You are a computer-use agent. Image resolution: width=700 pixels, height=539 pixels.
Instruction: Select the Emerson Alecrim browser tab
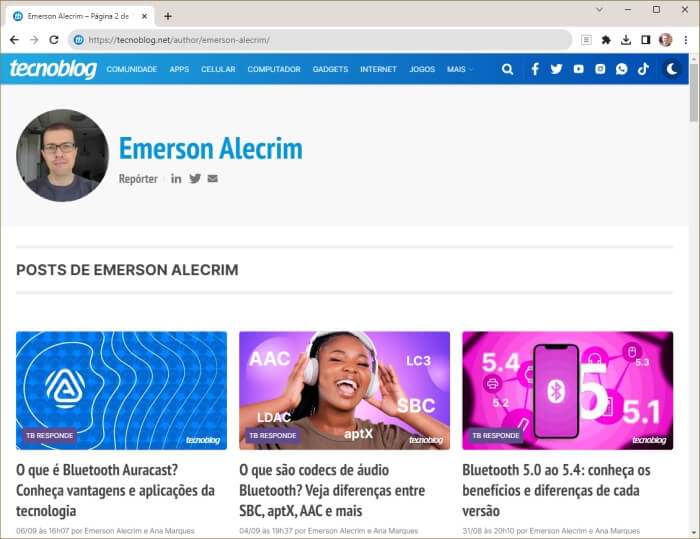point(79,16)
